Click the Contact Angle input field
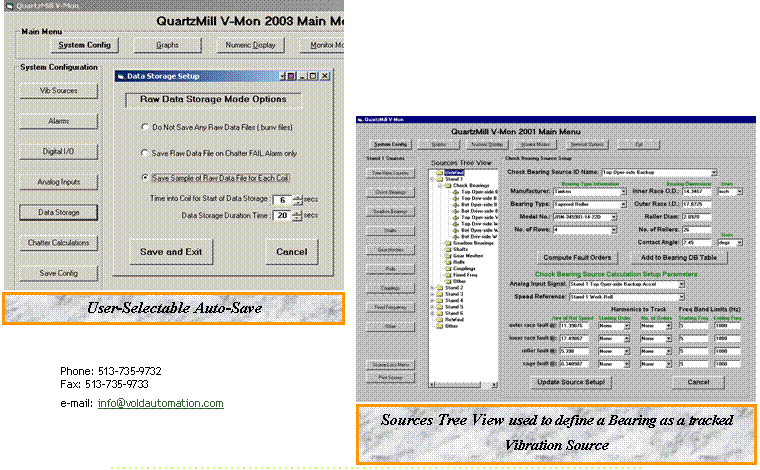Image resolution: width=760 pixels, height=470 pixels. (697, 242)
